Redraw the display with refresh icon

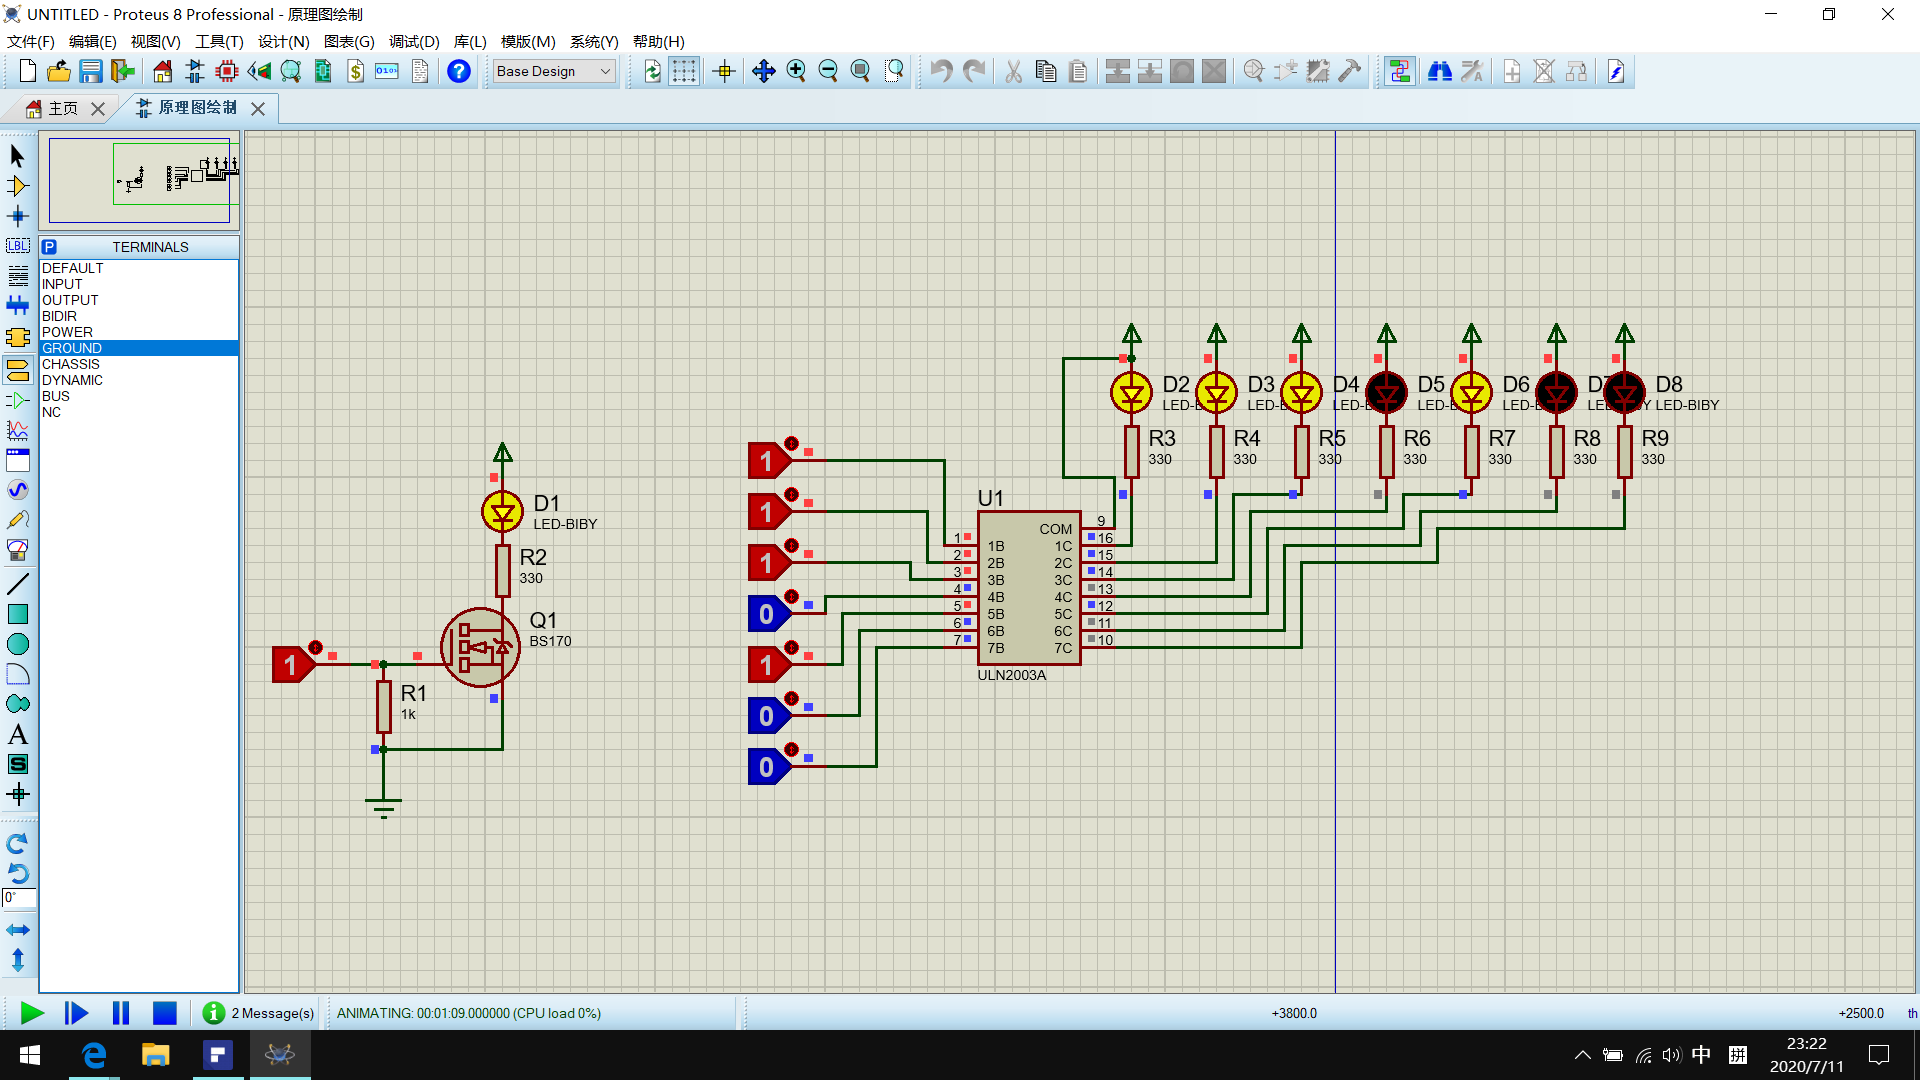click(x=652, y=71)
